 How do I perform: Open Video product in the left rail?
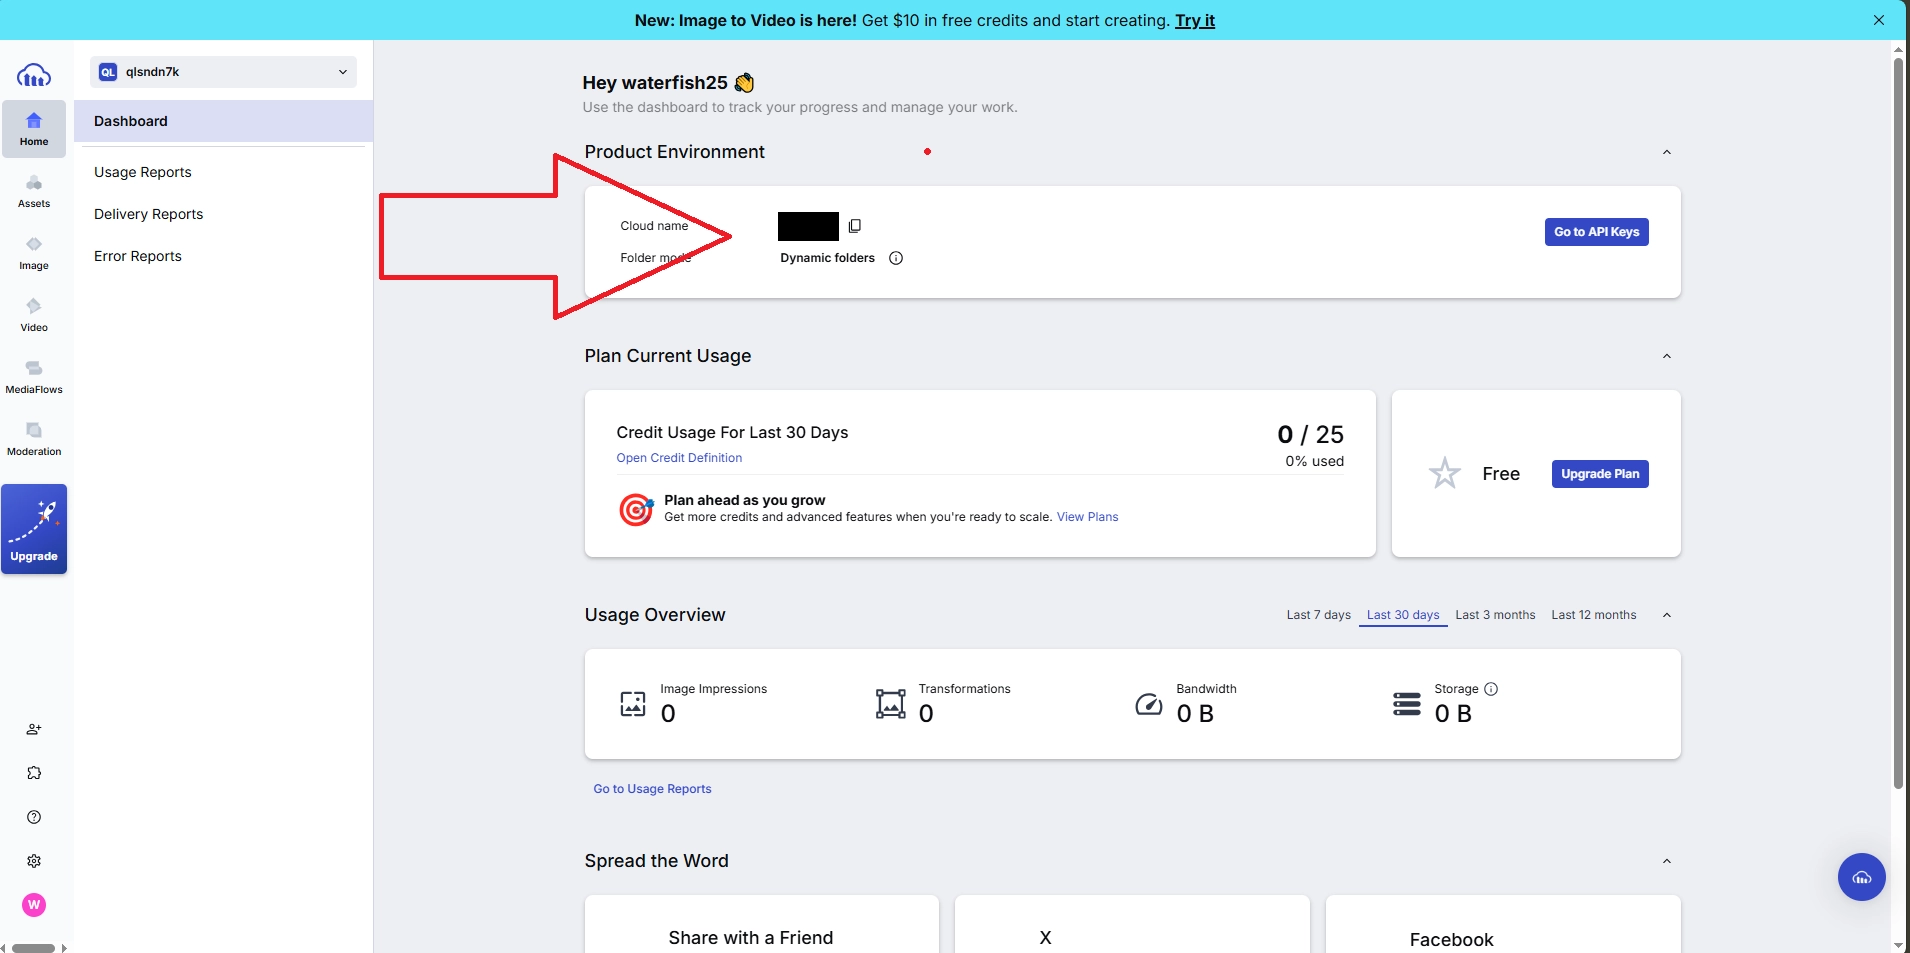[34, 315]
